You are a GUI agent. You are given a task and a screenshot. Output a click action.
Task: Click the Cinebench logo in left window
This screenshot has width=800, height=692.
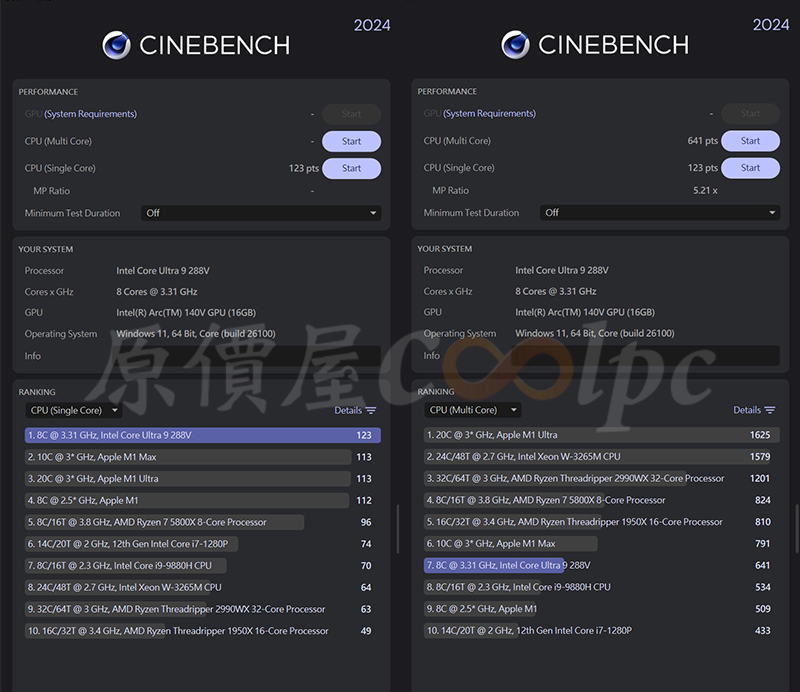(116, 45)
